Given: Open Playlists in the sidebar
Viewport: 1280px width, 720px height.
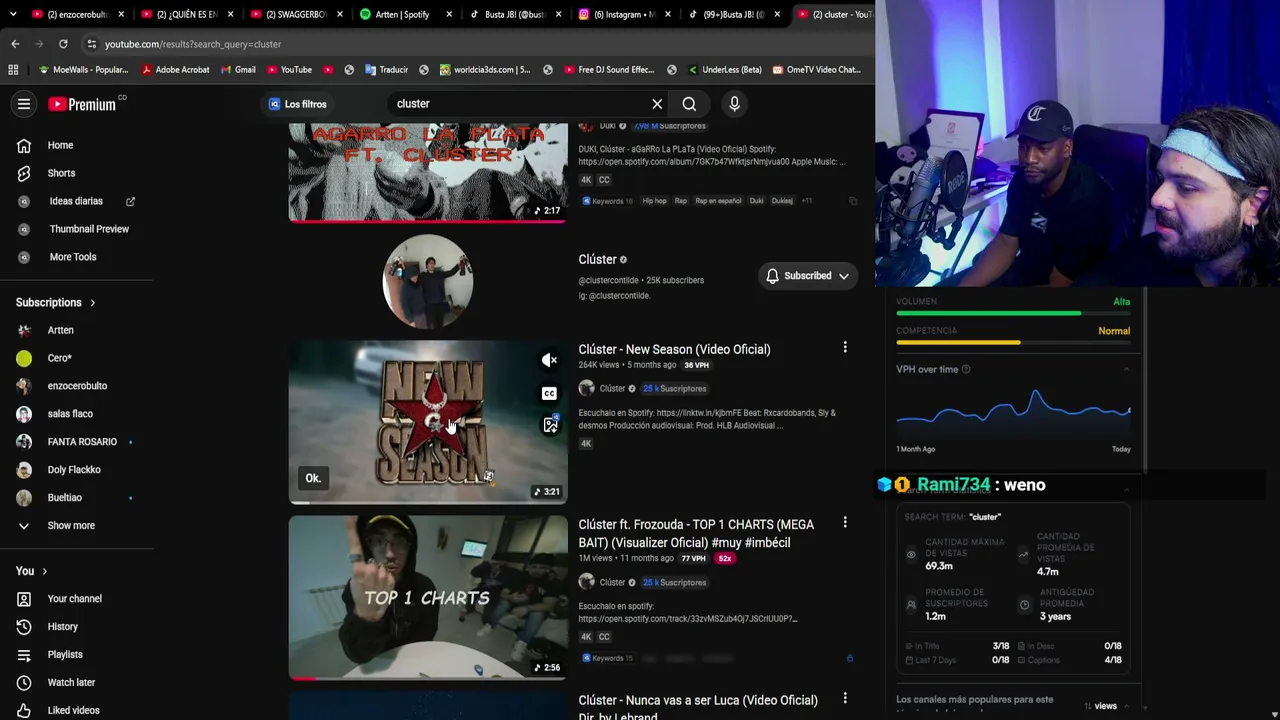Looking at the screenshot, I should 65,655.
